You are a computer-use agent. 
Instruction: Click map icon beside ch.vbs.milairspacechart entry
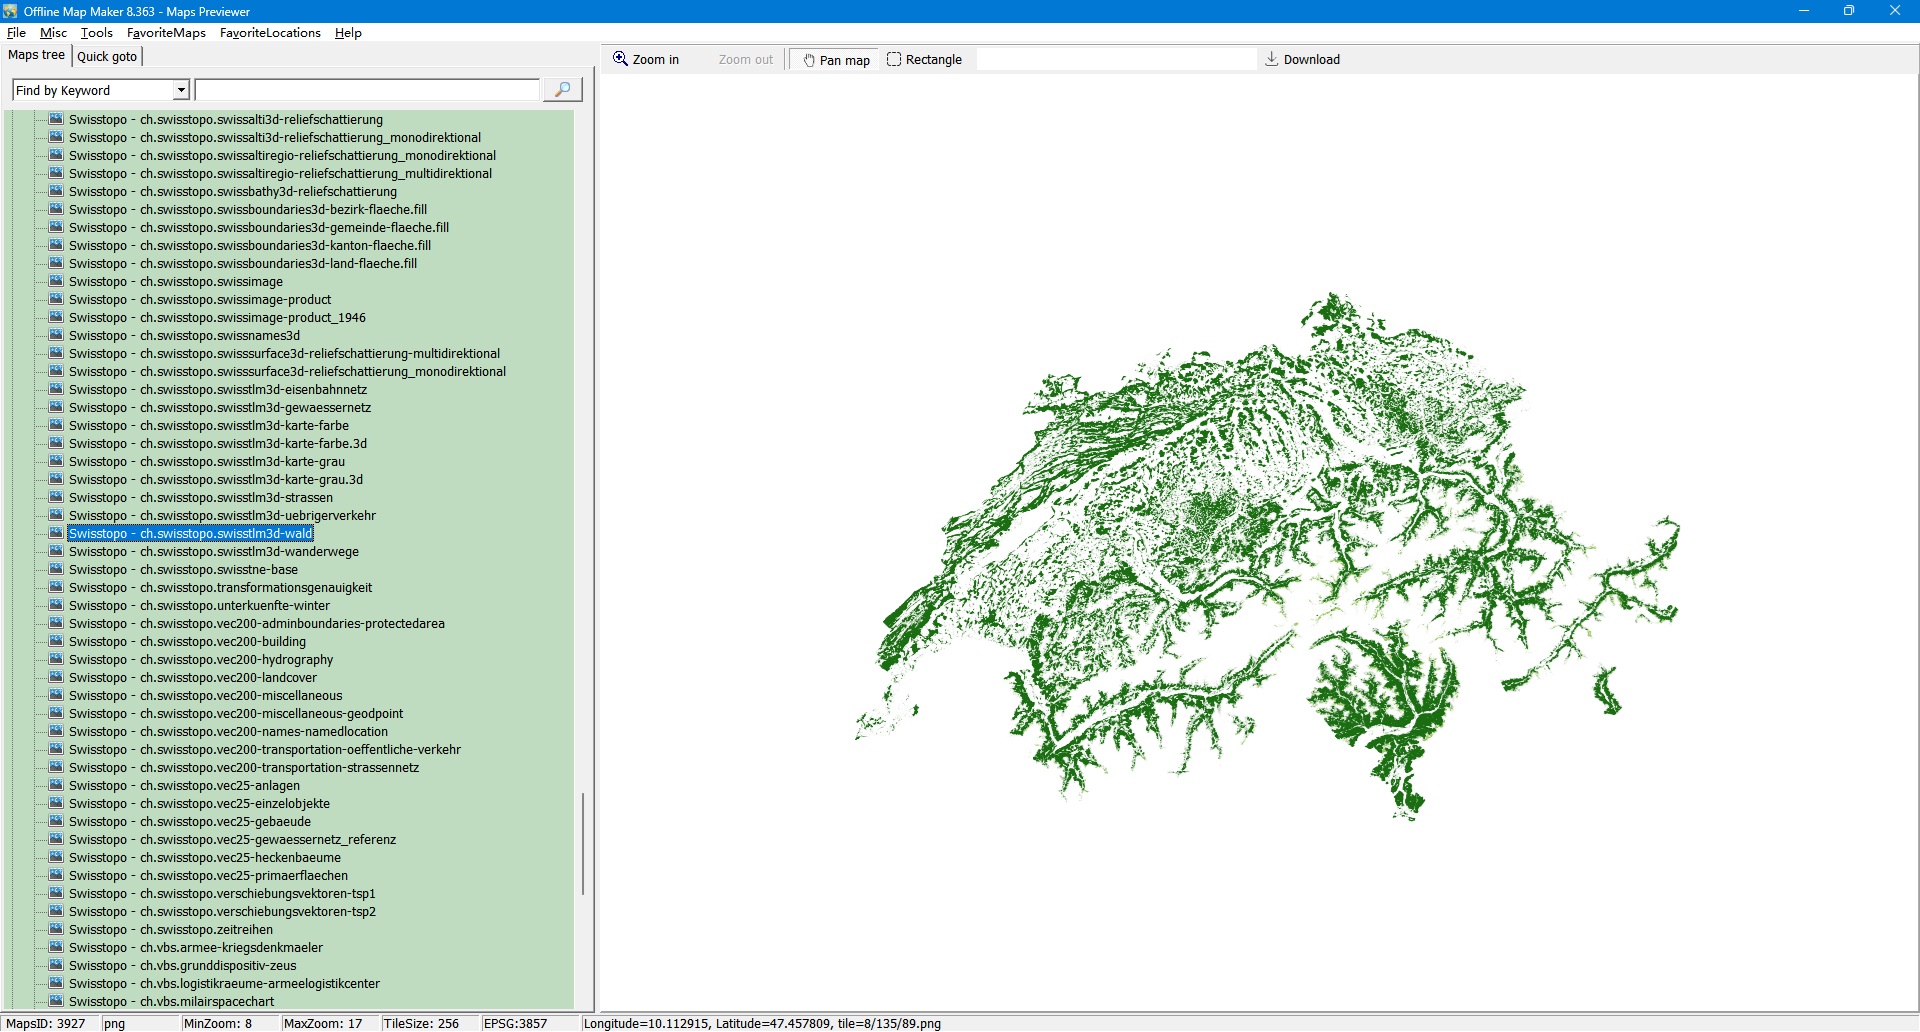click(x=57, y=1001)
